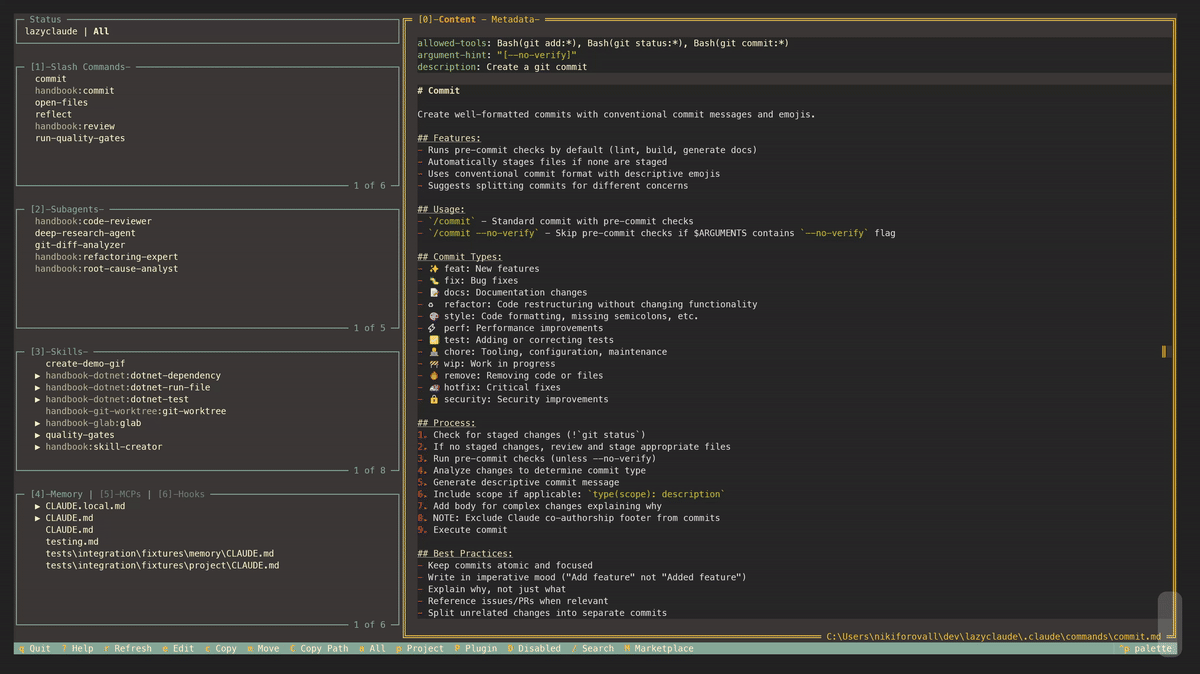Toggle the Project filter

423,648
